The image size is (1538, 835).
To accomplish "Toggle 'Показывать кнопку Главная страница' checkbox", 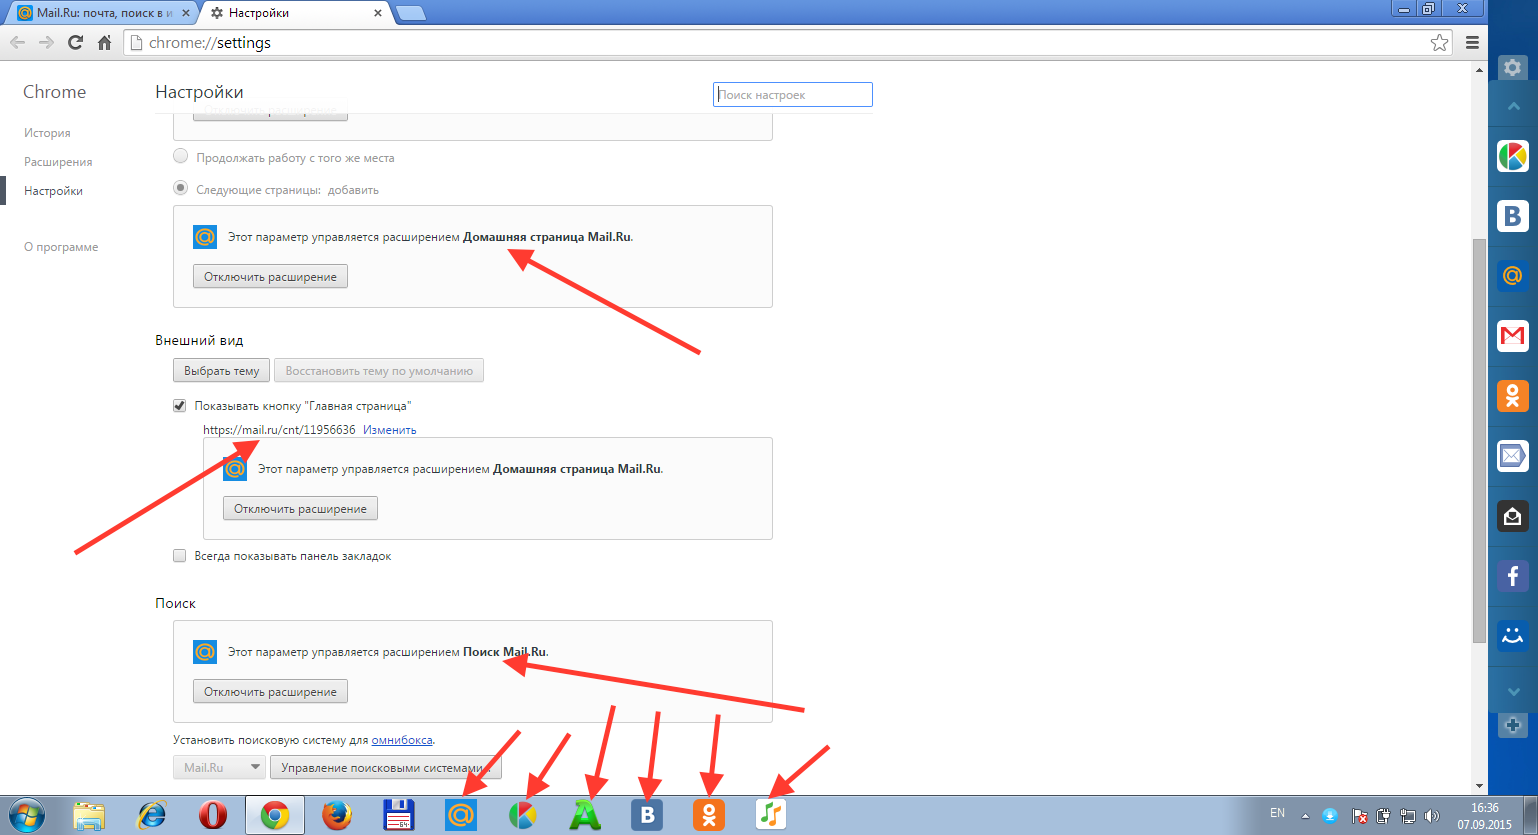I will pyautogui.click(x=180, y=405).
